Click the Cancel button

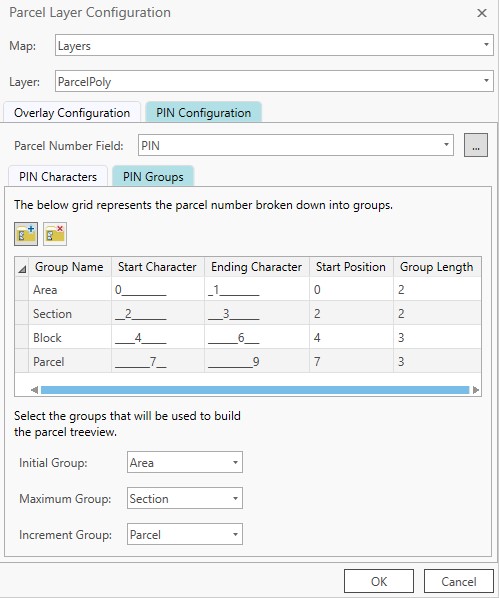[459, 581]
